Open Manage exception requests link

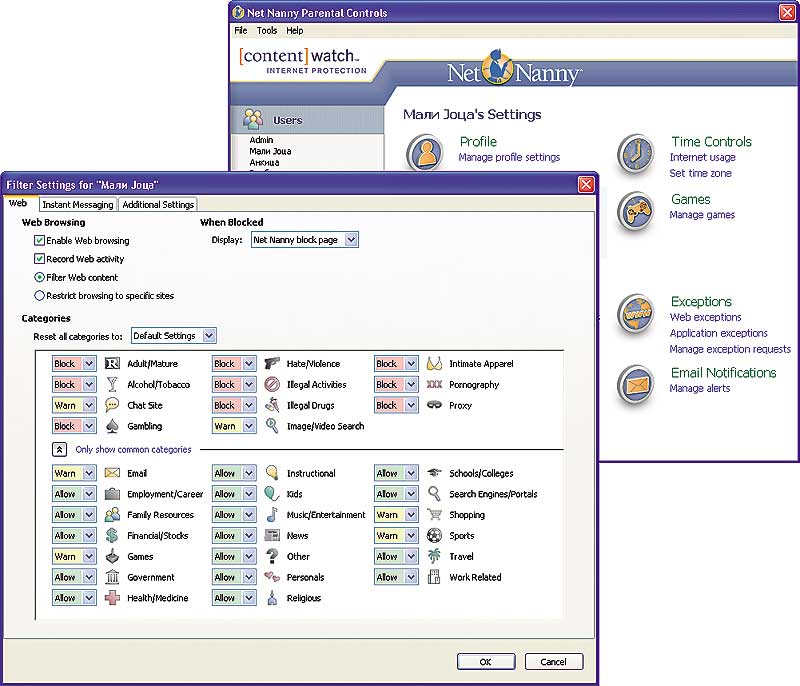click(730, 349)
